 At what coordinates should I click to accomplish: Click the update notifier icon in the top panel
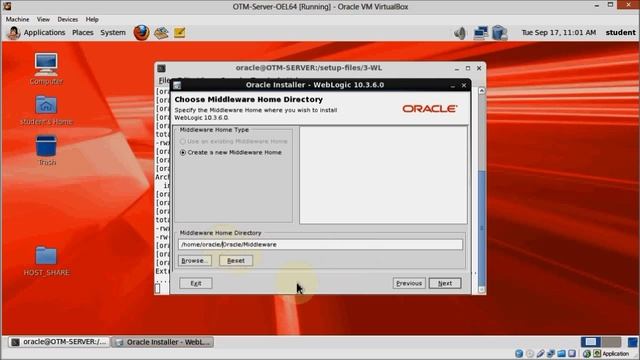(499, 33)
